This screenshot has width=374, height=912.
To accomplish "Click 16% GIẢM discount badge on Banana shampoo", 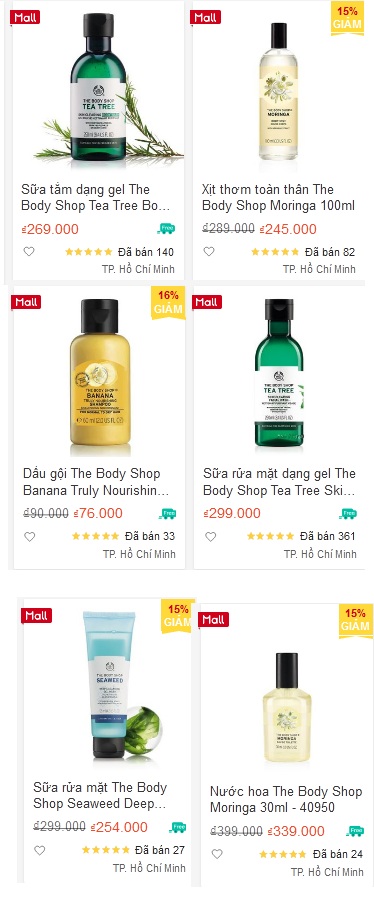I will (x=169, y=302).
